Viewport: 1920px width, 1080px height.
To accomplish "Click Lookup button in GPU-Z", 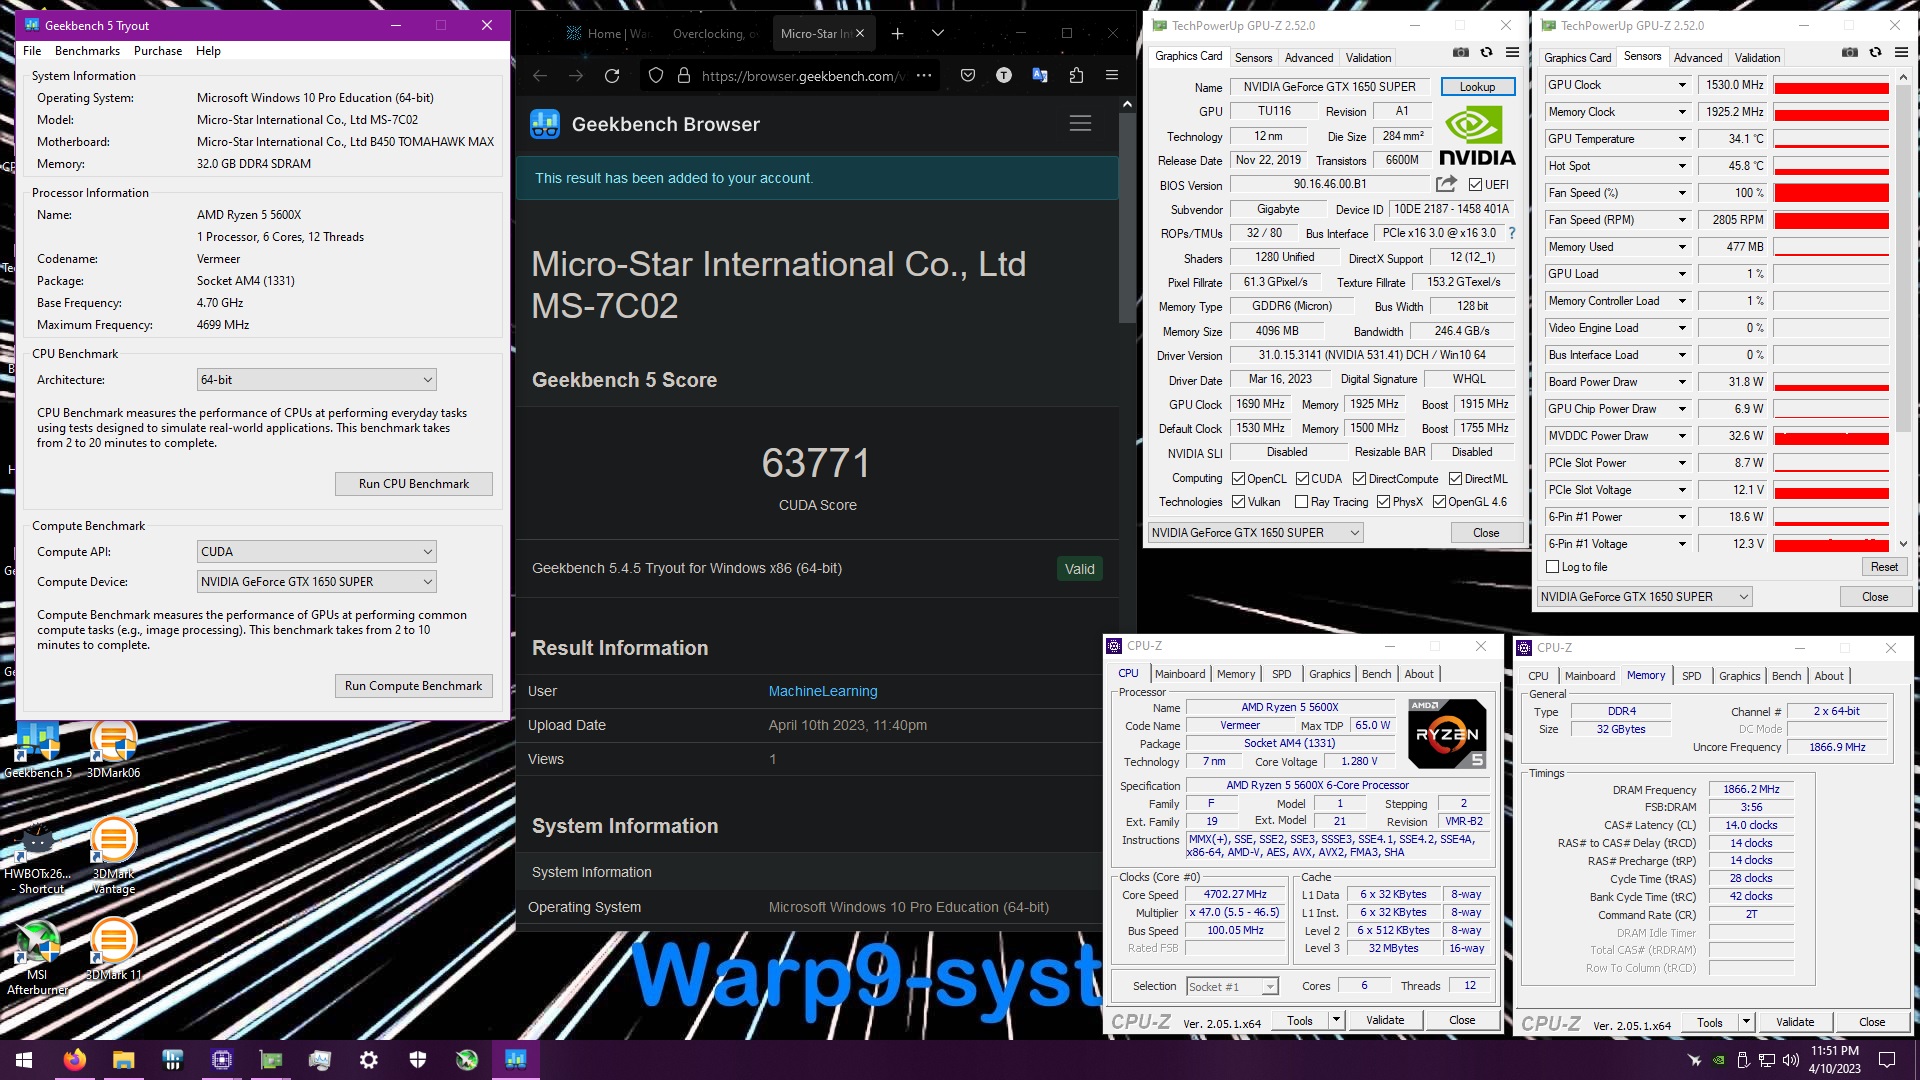I will [1477, 87].
